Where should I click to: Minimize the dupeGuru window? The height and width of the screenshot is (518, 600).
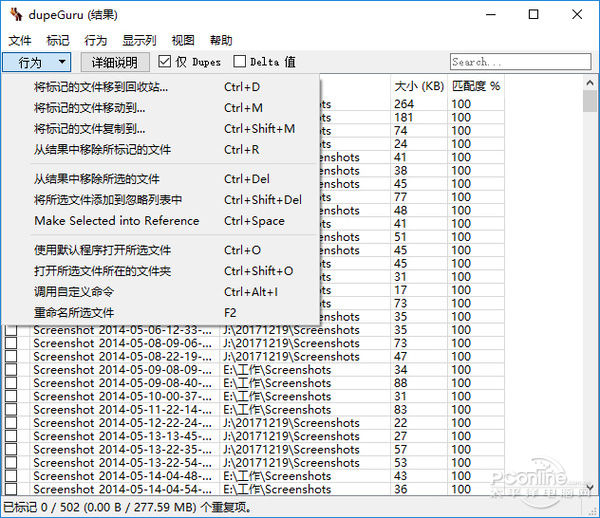pos(491,15)
